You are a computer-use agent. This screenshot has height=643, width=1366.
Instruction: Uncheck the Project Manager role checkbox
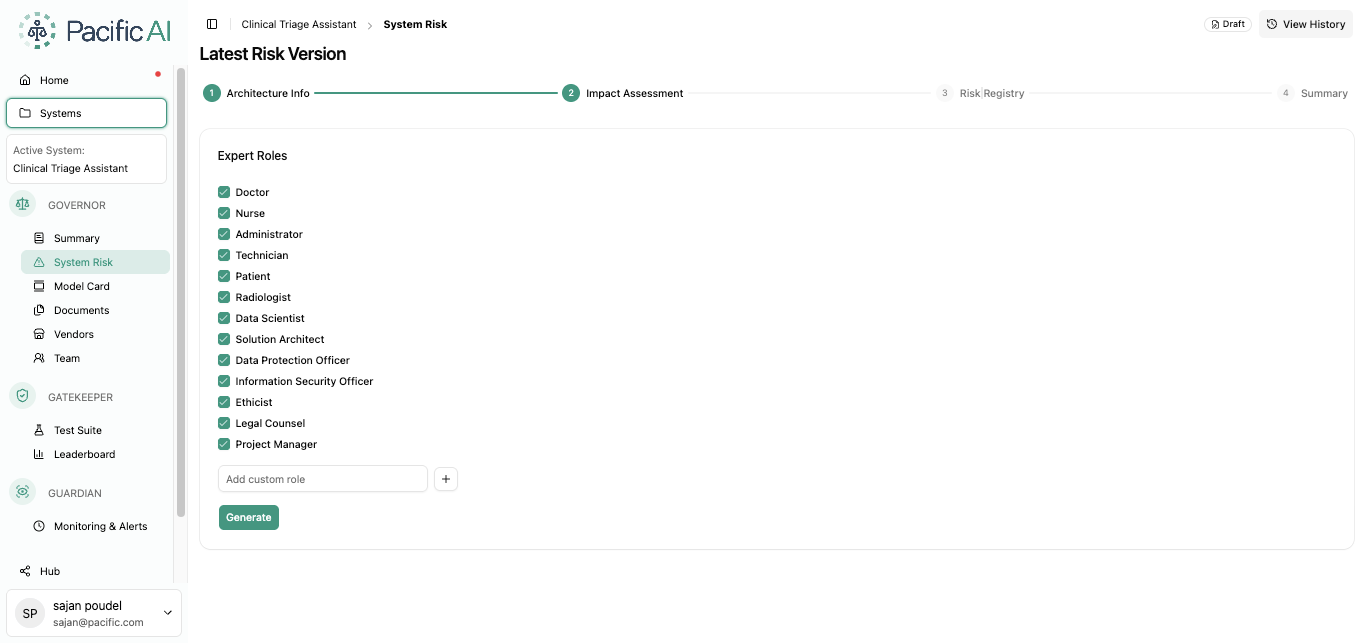pyautogui.click(x=224, y=444)
